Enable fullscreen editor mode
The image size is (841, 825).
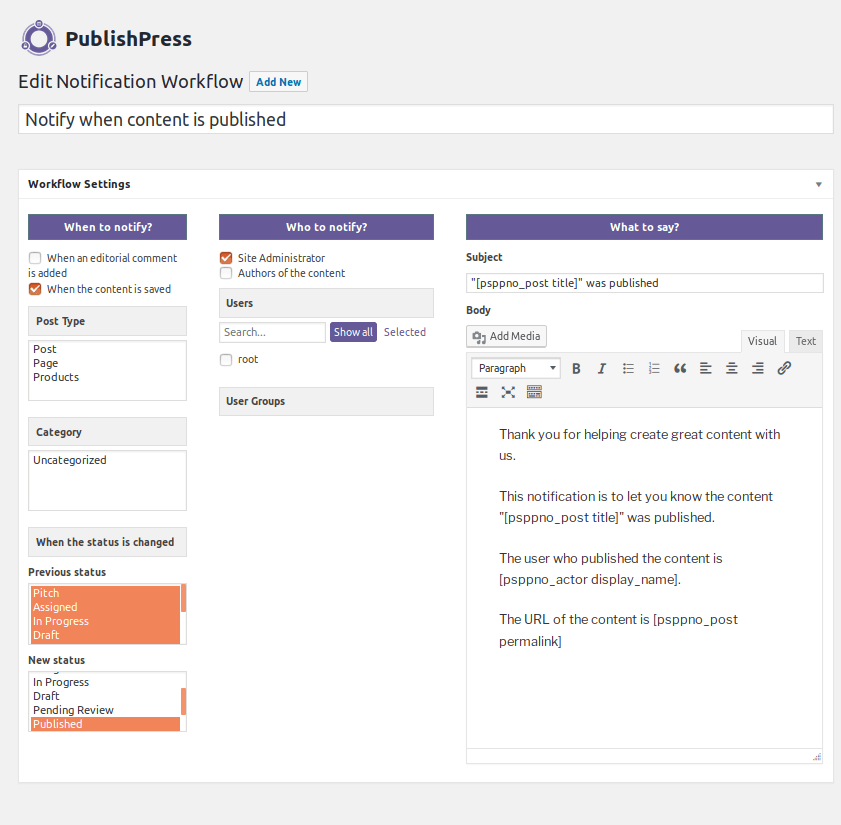pyautogui.click(x=508, y=392)
